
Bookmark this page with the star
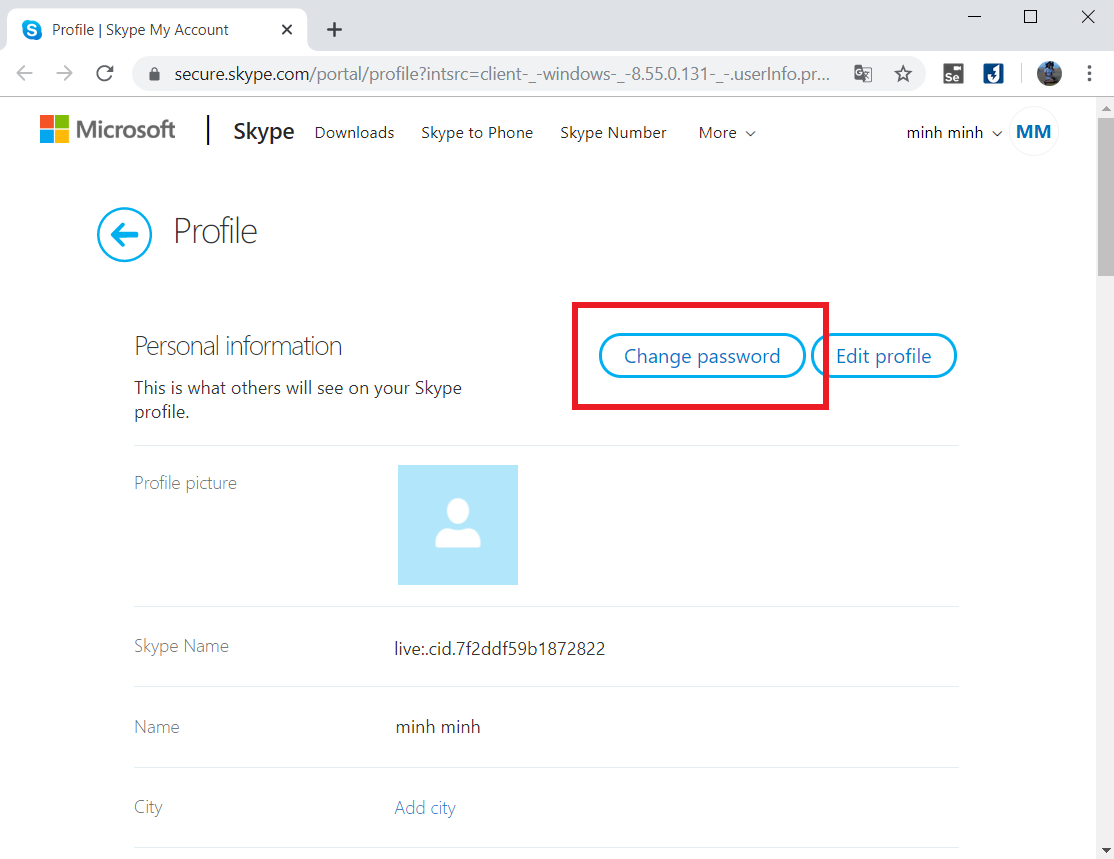(903, 73)
